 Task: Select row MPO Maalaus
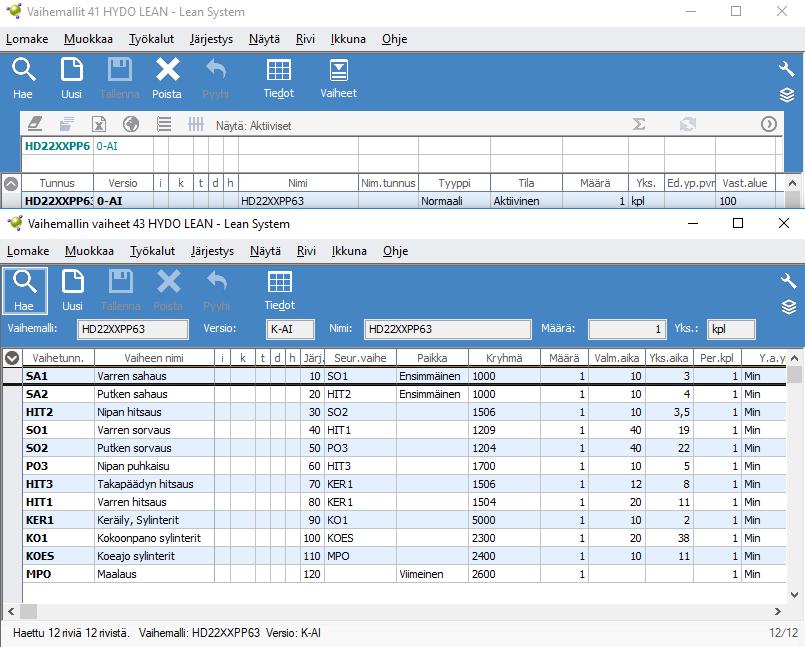(404, 574)
